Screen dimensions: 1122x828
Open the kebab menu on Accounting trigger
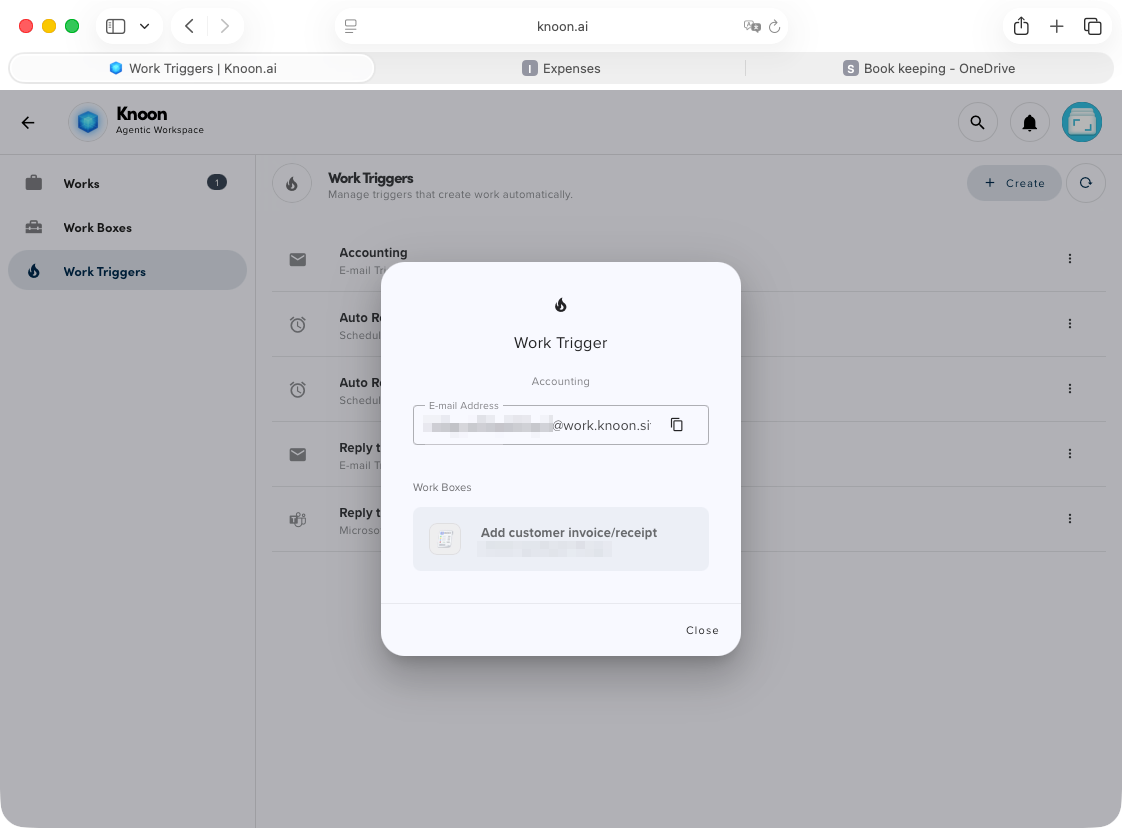click(x=1070, y=258)
